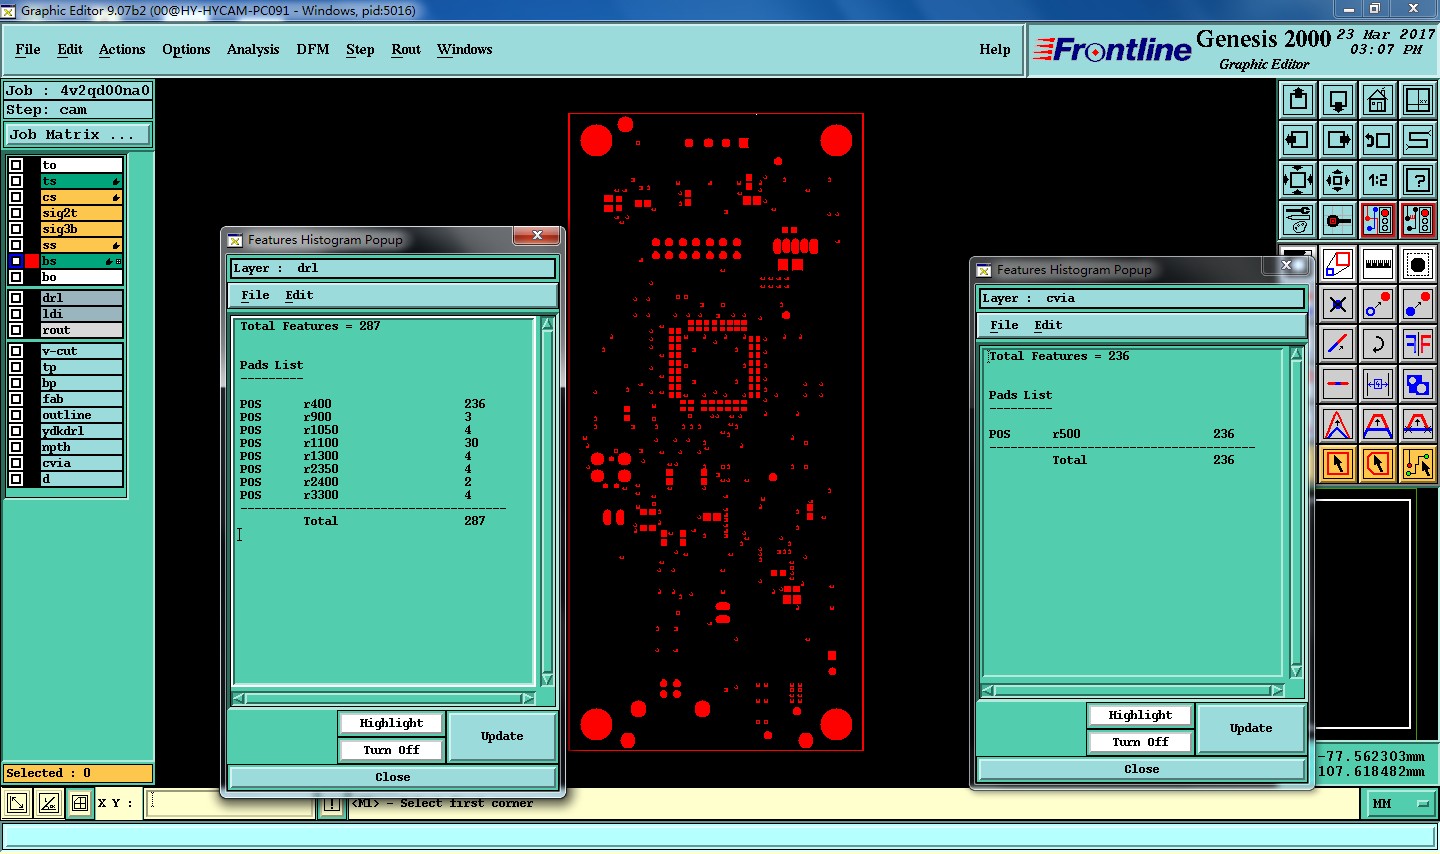Select the red-blue diagonal line tool
This screenshot has height=854, width=1440.
point(1338,344)
